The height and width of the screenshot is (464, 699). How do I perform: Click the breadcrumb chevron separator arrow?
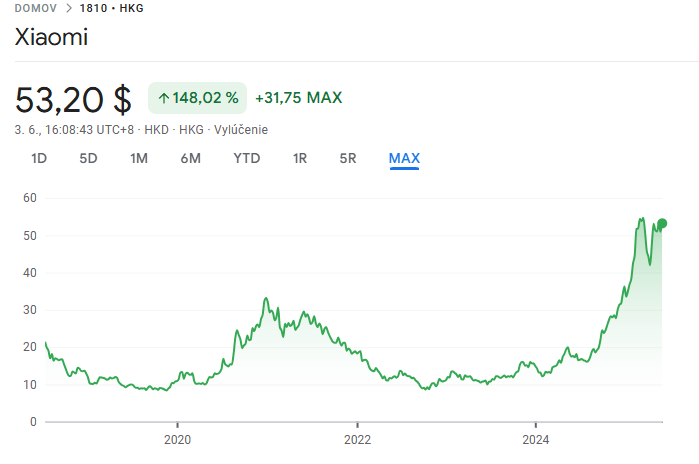tap(69, 8)
